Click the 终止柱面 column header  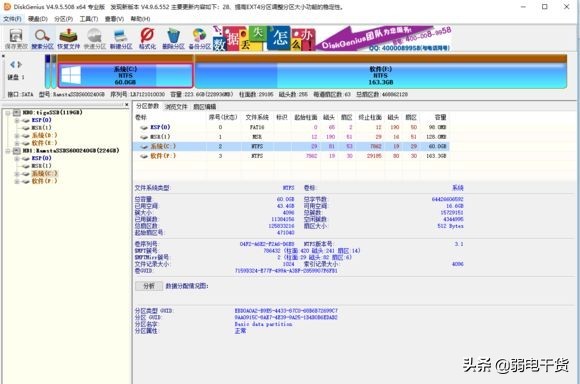(x=370, y=117)
